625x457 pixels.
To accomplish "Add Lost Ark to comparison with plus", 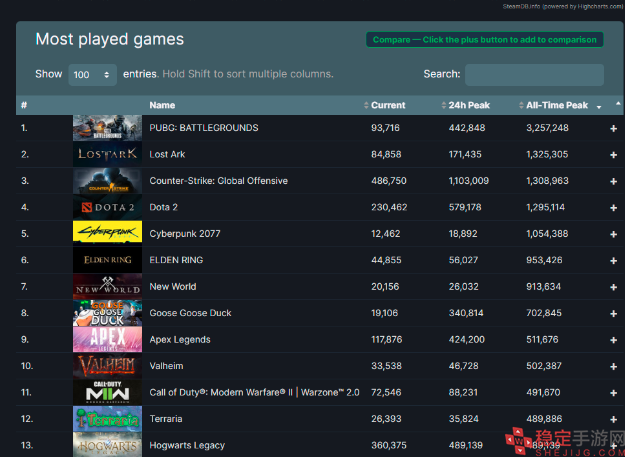I will tap(613, 155).
